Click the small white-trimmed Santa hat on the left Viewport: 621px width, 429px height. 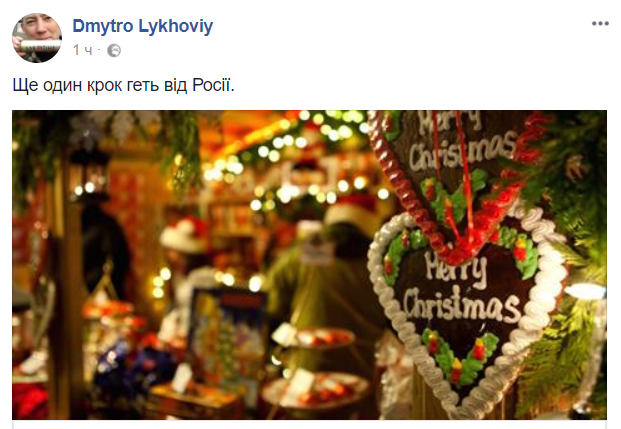(x=184, y=235)
